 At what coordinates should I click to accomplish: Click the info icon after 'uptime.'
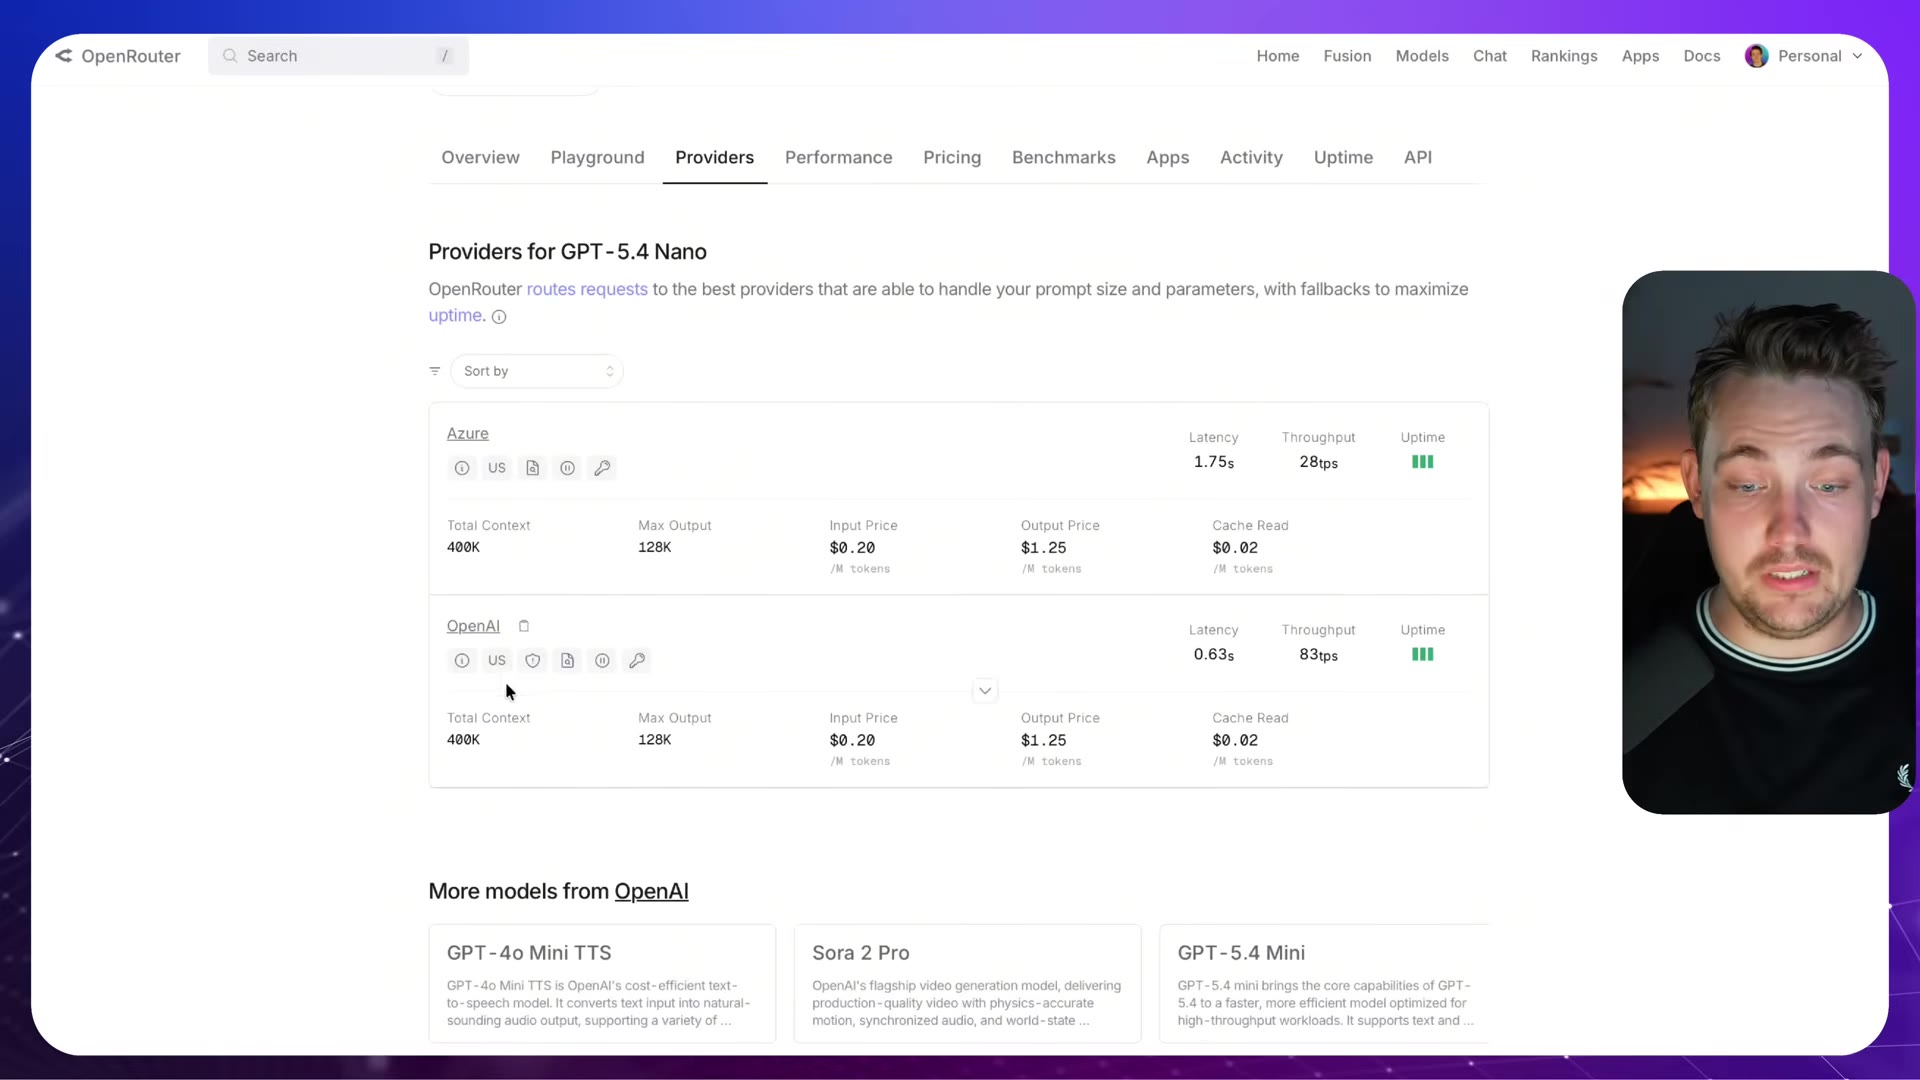coord(499,317)
